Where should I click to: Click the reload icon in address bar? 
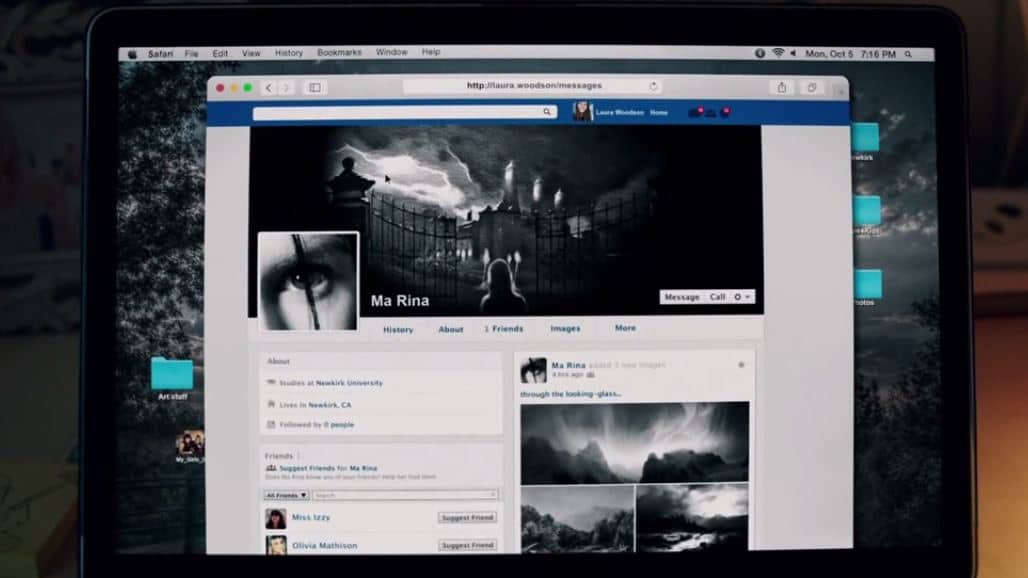click(x=653, y=86)
